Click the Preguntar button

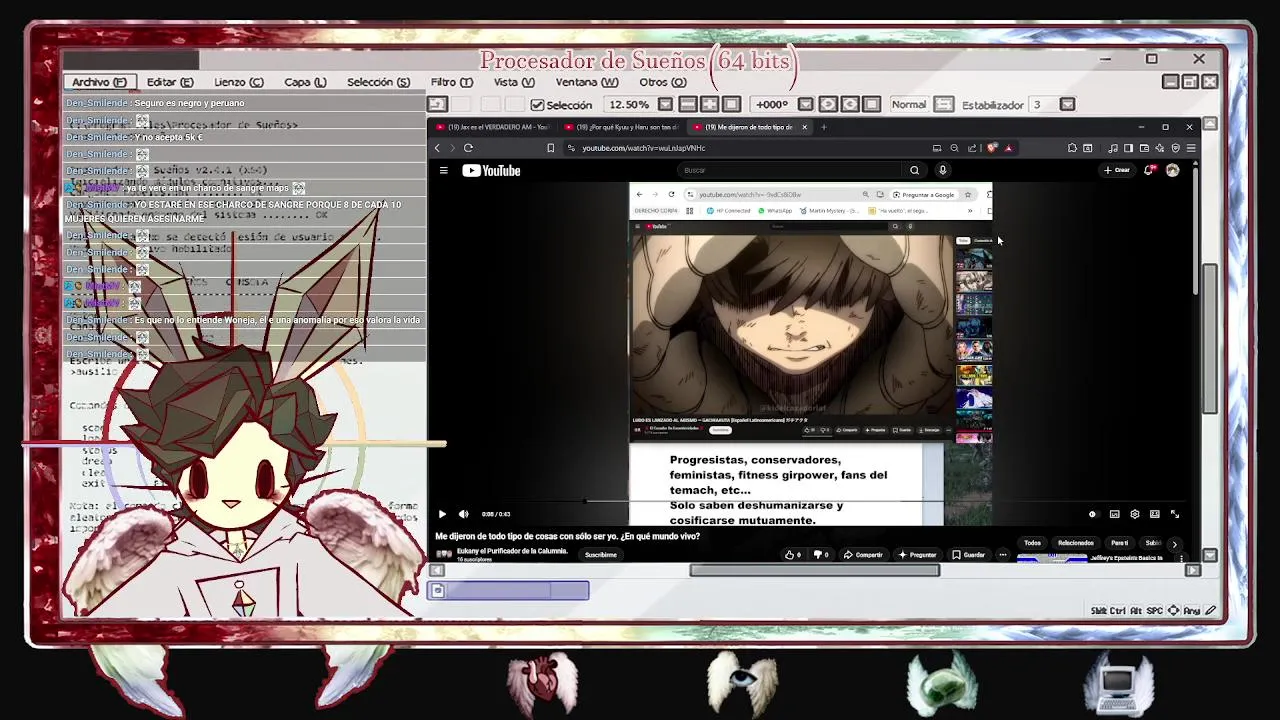(x=917, y=555)
